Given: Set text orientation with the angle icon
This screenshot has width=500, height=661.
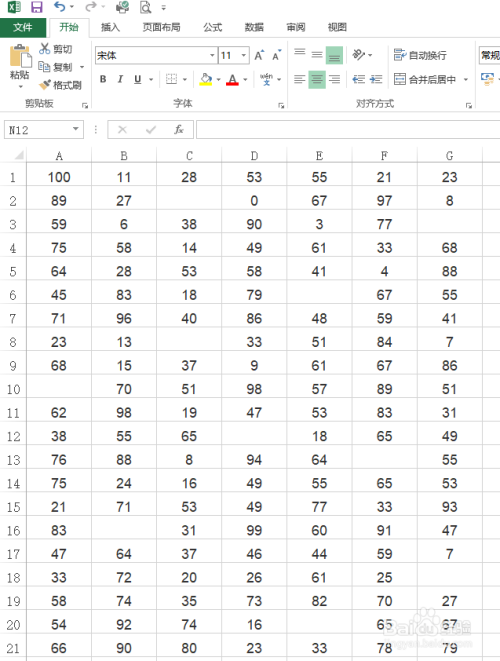Looking at the screenshot, I should coord(359,55).
